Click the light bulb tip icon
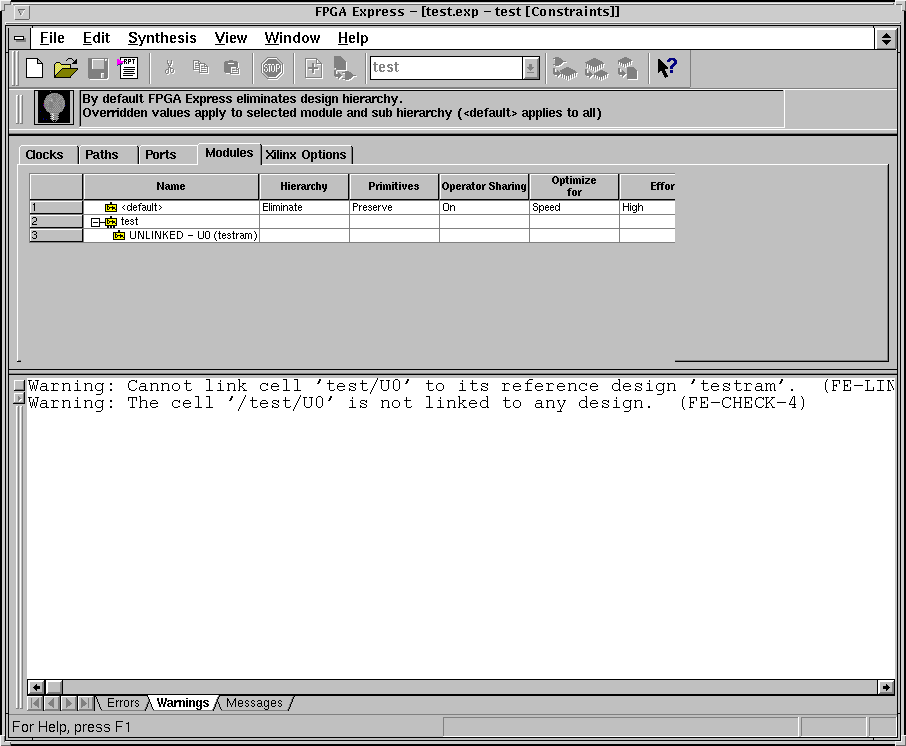 pyautogui.click(x=54, y=107)
